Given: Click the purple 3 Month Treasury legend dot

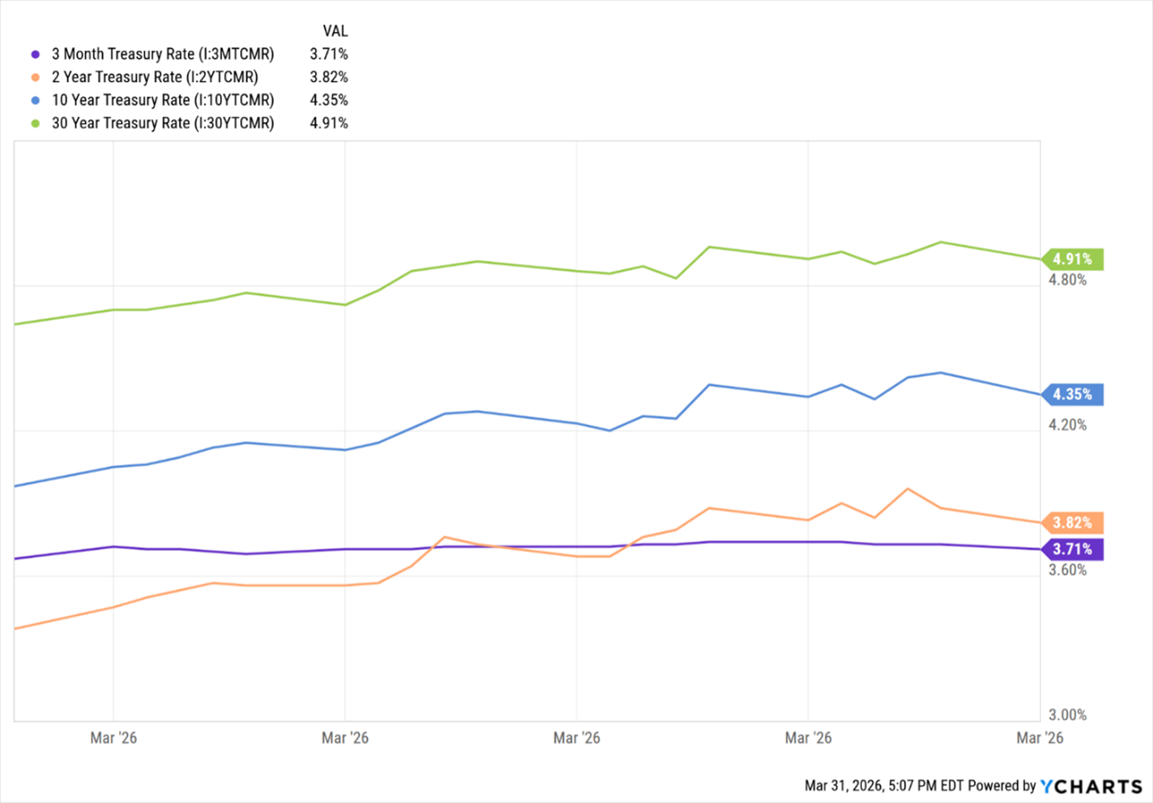Looking at the screenshot, I should coord(37,53).
